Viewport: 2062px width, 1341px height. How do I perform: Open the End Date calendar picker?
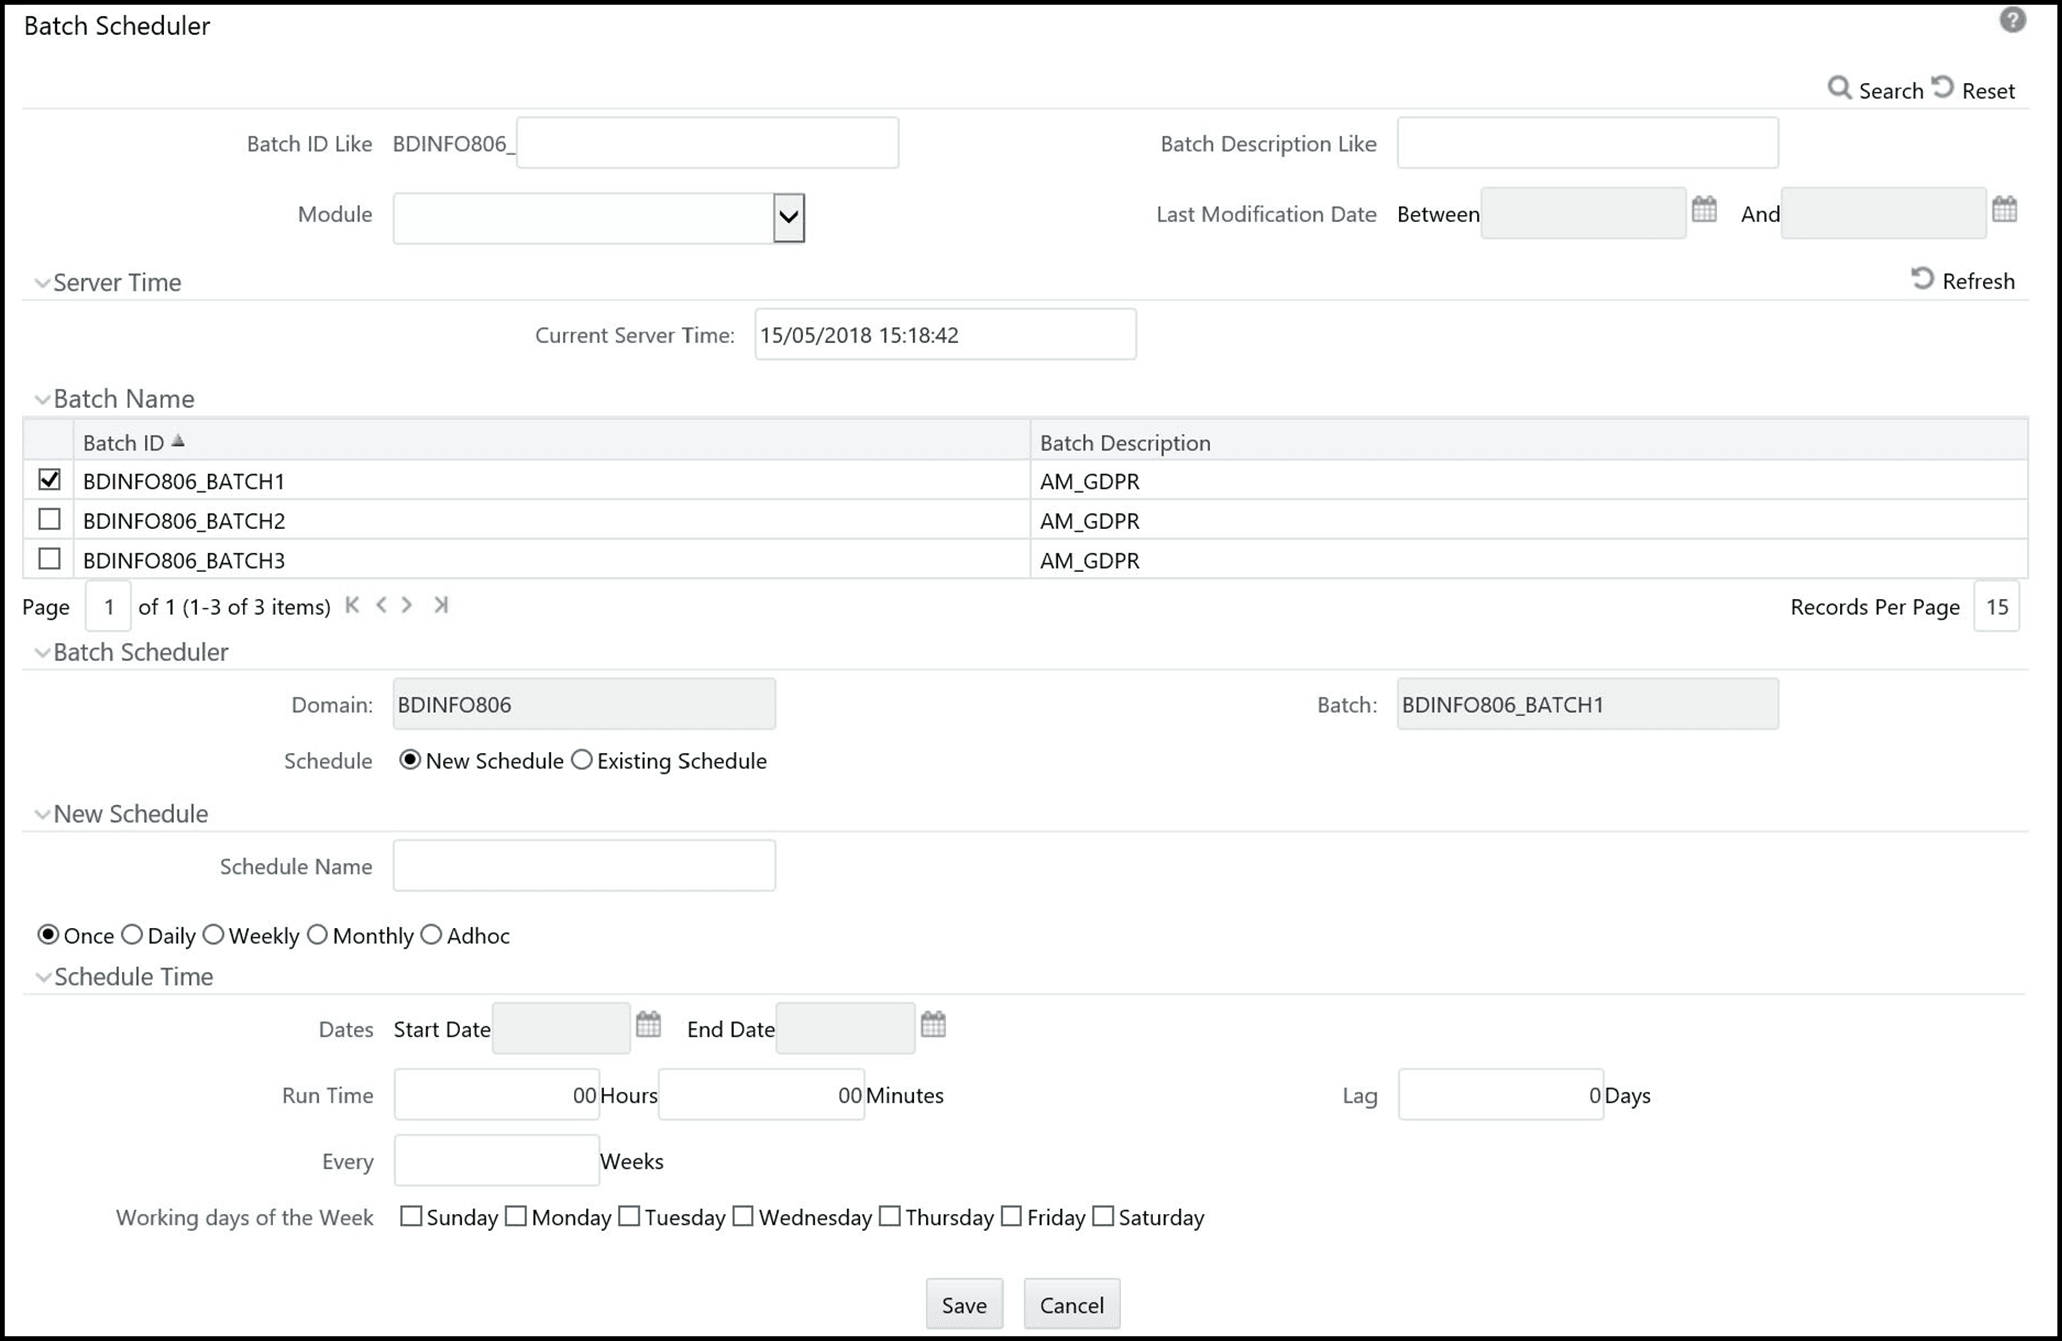point(932,1025)
